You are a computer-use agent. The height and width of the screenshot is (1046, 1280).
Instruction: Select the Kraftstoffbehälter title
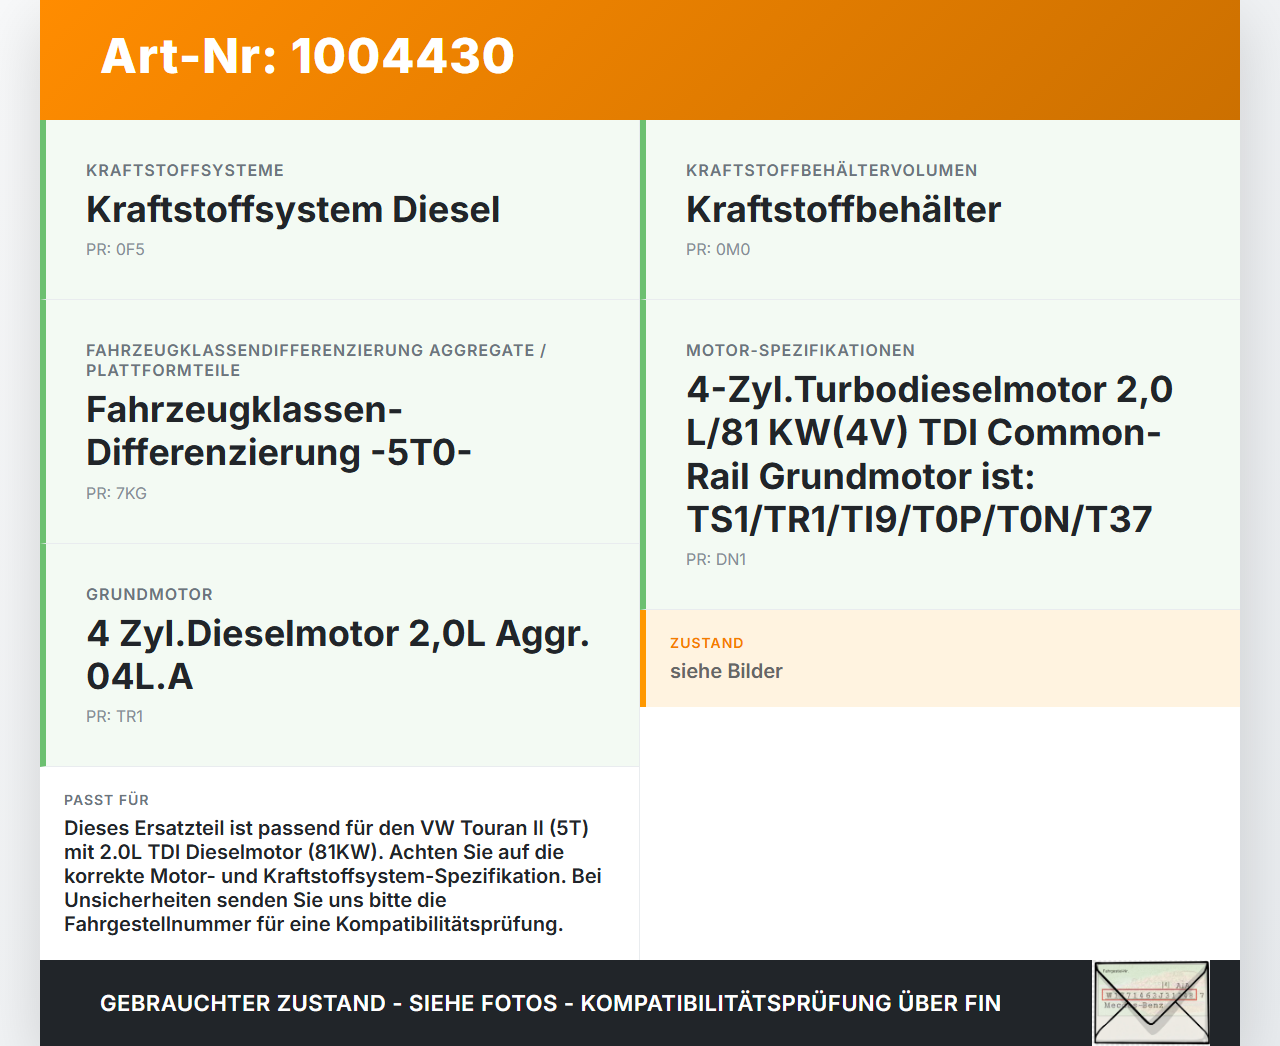843,210
